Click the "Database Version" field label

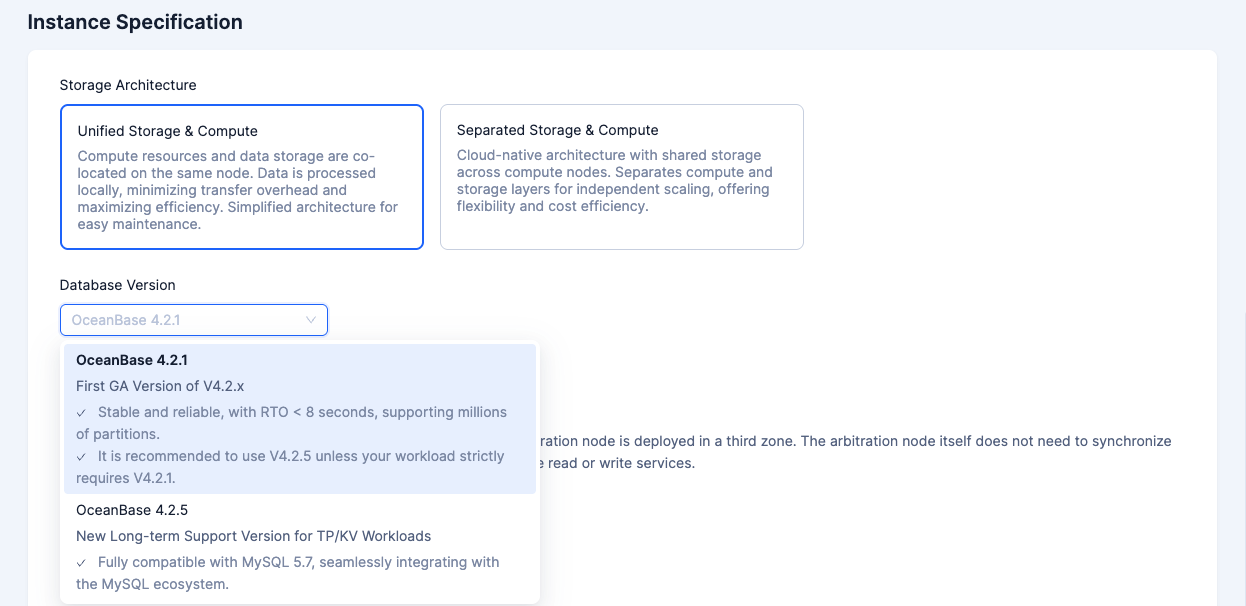[117, 285]
